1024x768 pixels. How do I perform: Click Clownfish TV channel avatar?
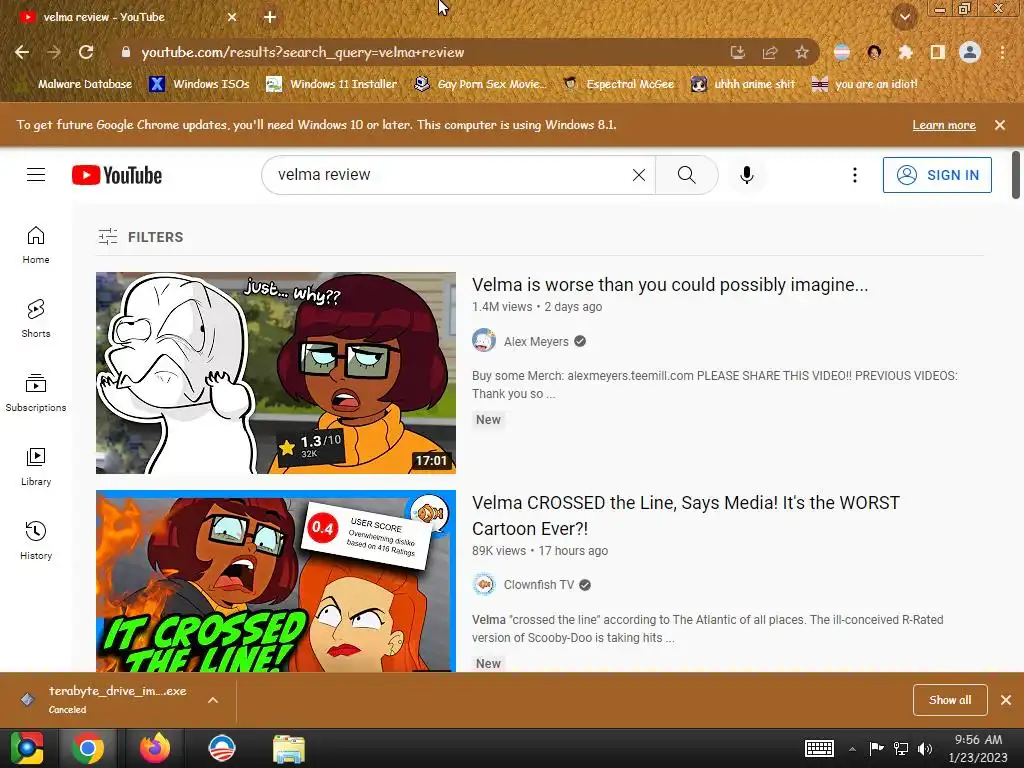tap(484, 584)
